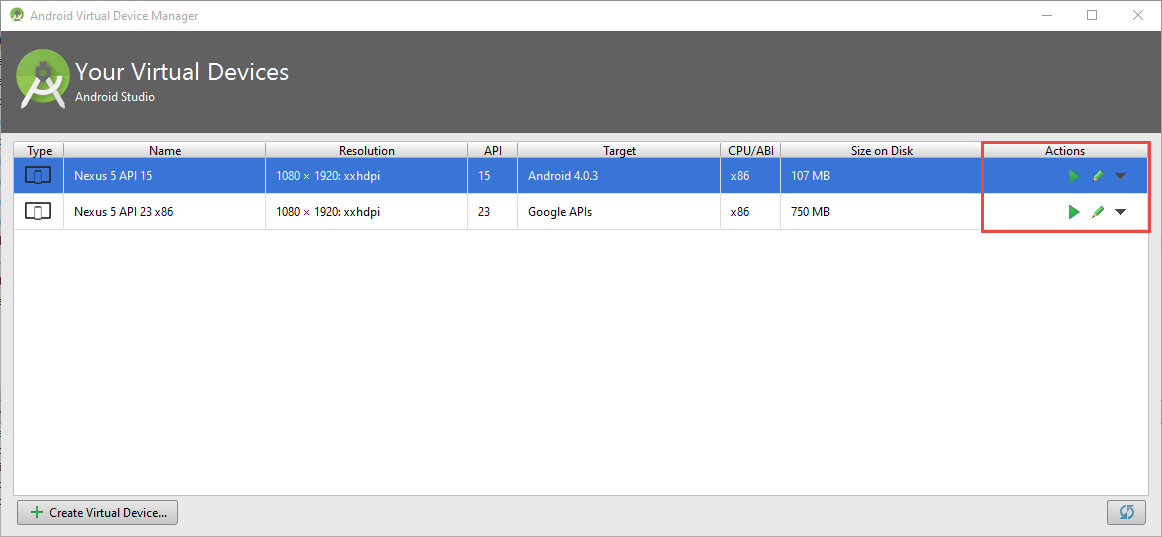Click x86 CPU cell for Nexus 5 API 23 x86

(751, 212)
